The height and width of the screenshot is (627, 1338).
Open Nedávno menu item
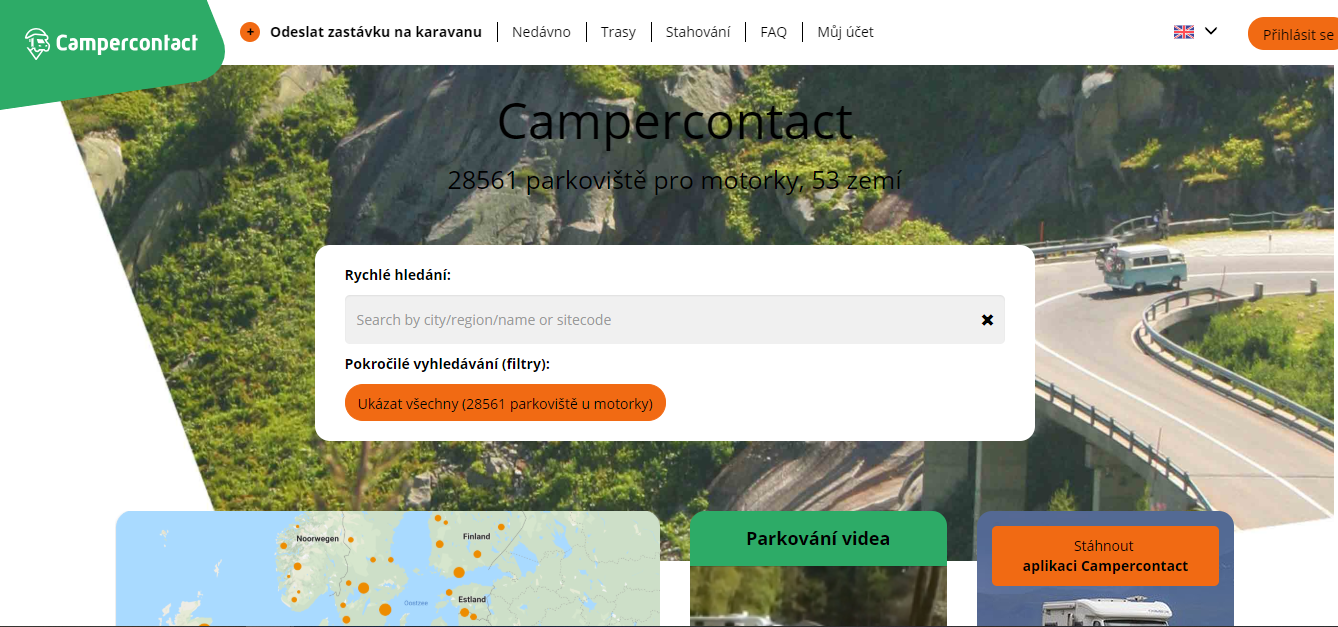coord(541,32)
